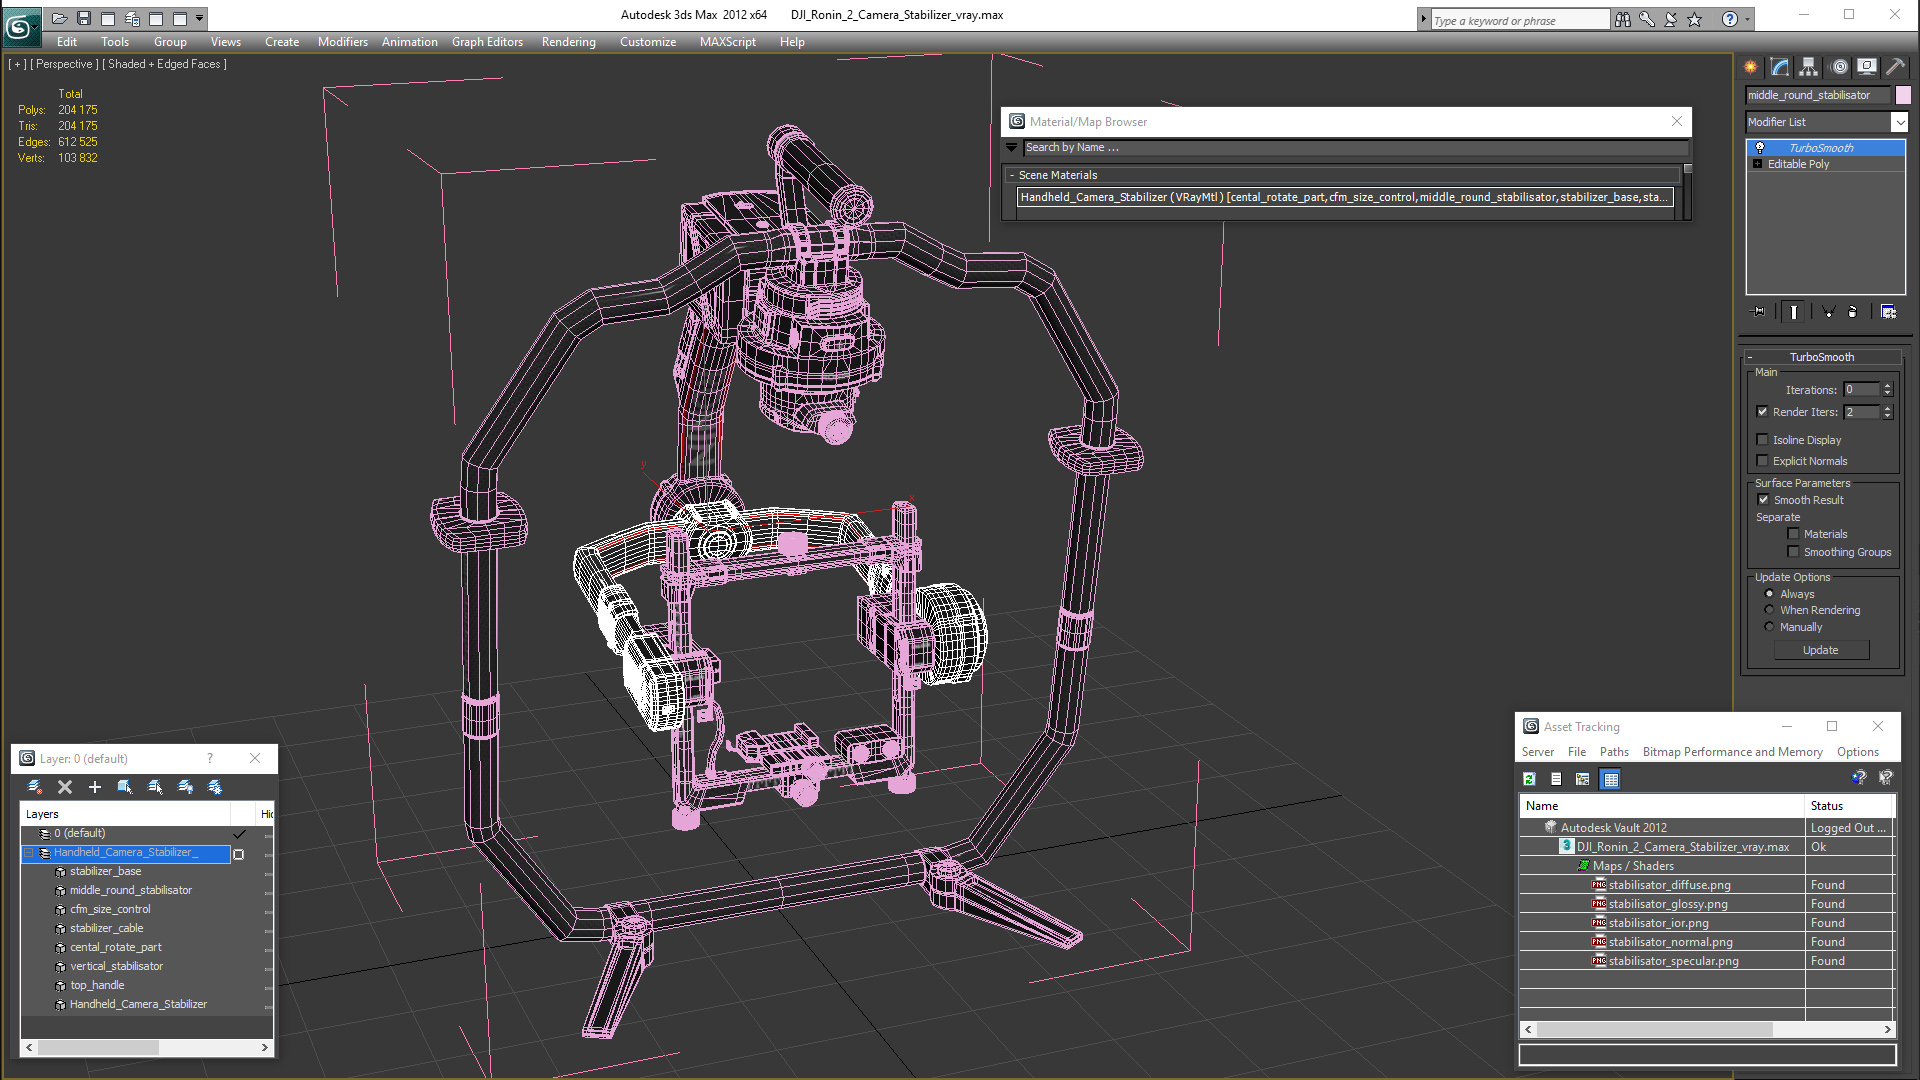The image size is (1920, 1080).
Task: Toggle Render Iters checkbox
Action: [x=1762, y=412]
